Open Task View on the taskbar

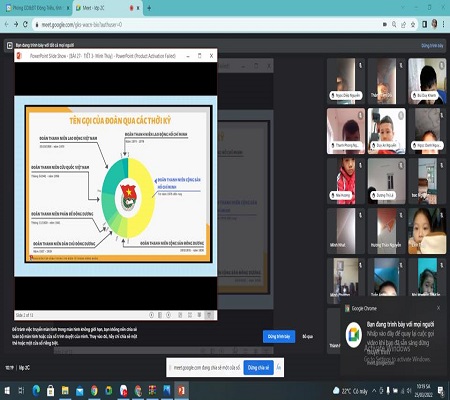pyautogui.click(x=21, y=391)
